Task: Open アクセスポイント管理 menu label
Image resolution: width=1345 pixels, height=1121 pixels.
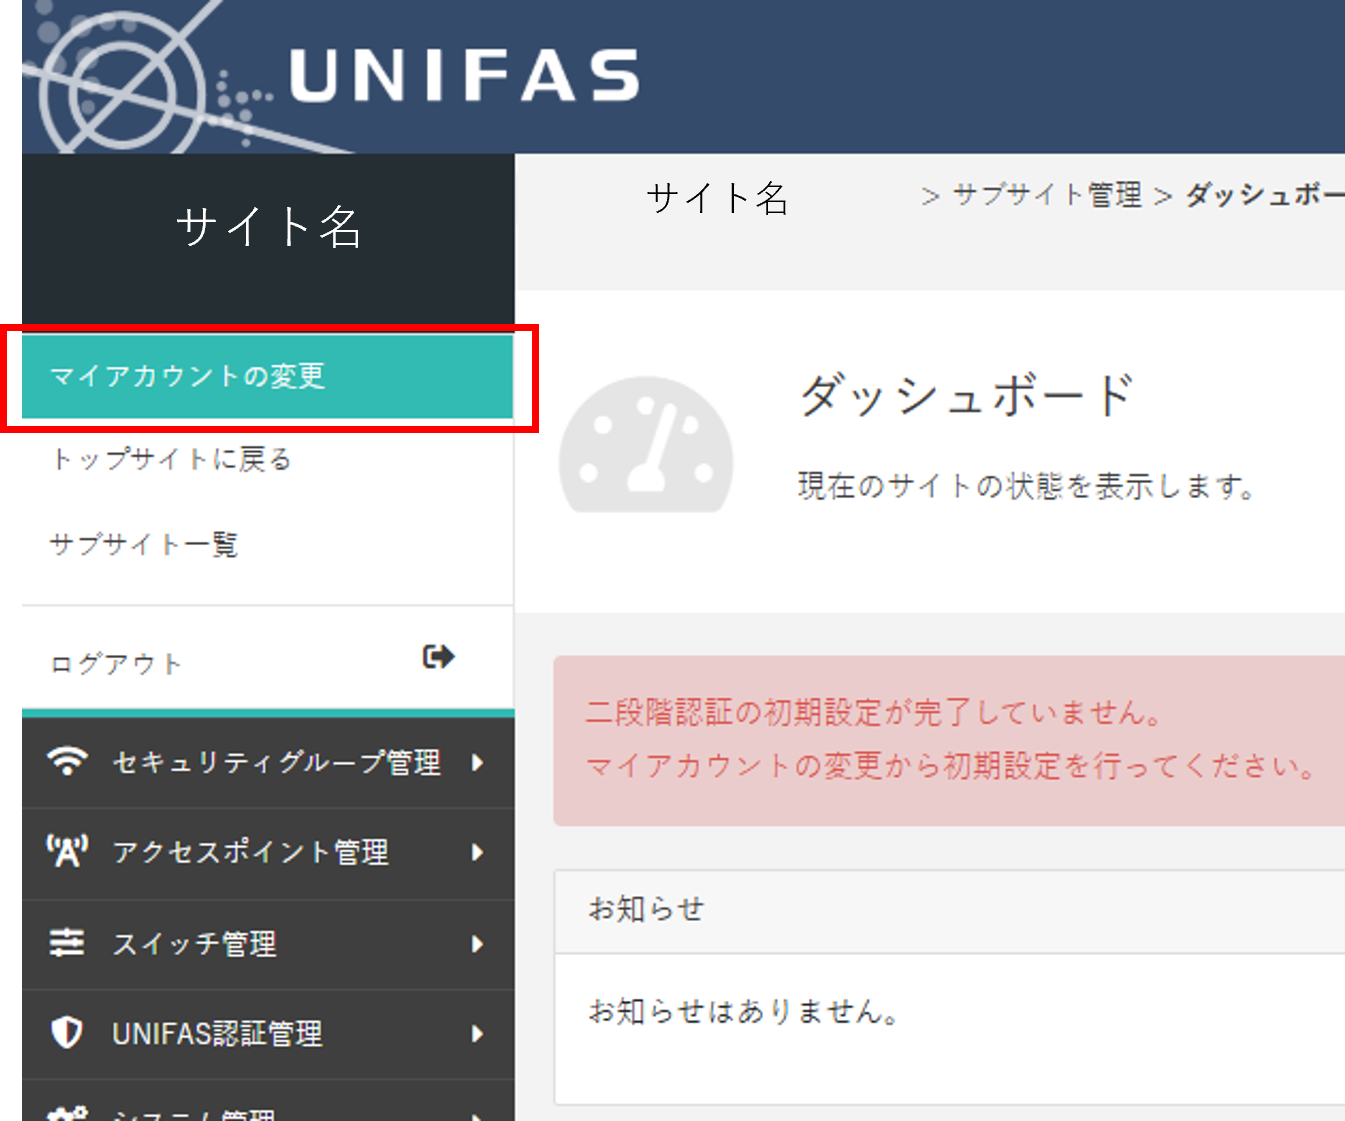Action: (x=250, y=853)
